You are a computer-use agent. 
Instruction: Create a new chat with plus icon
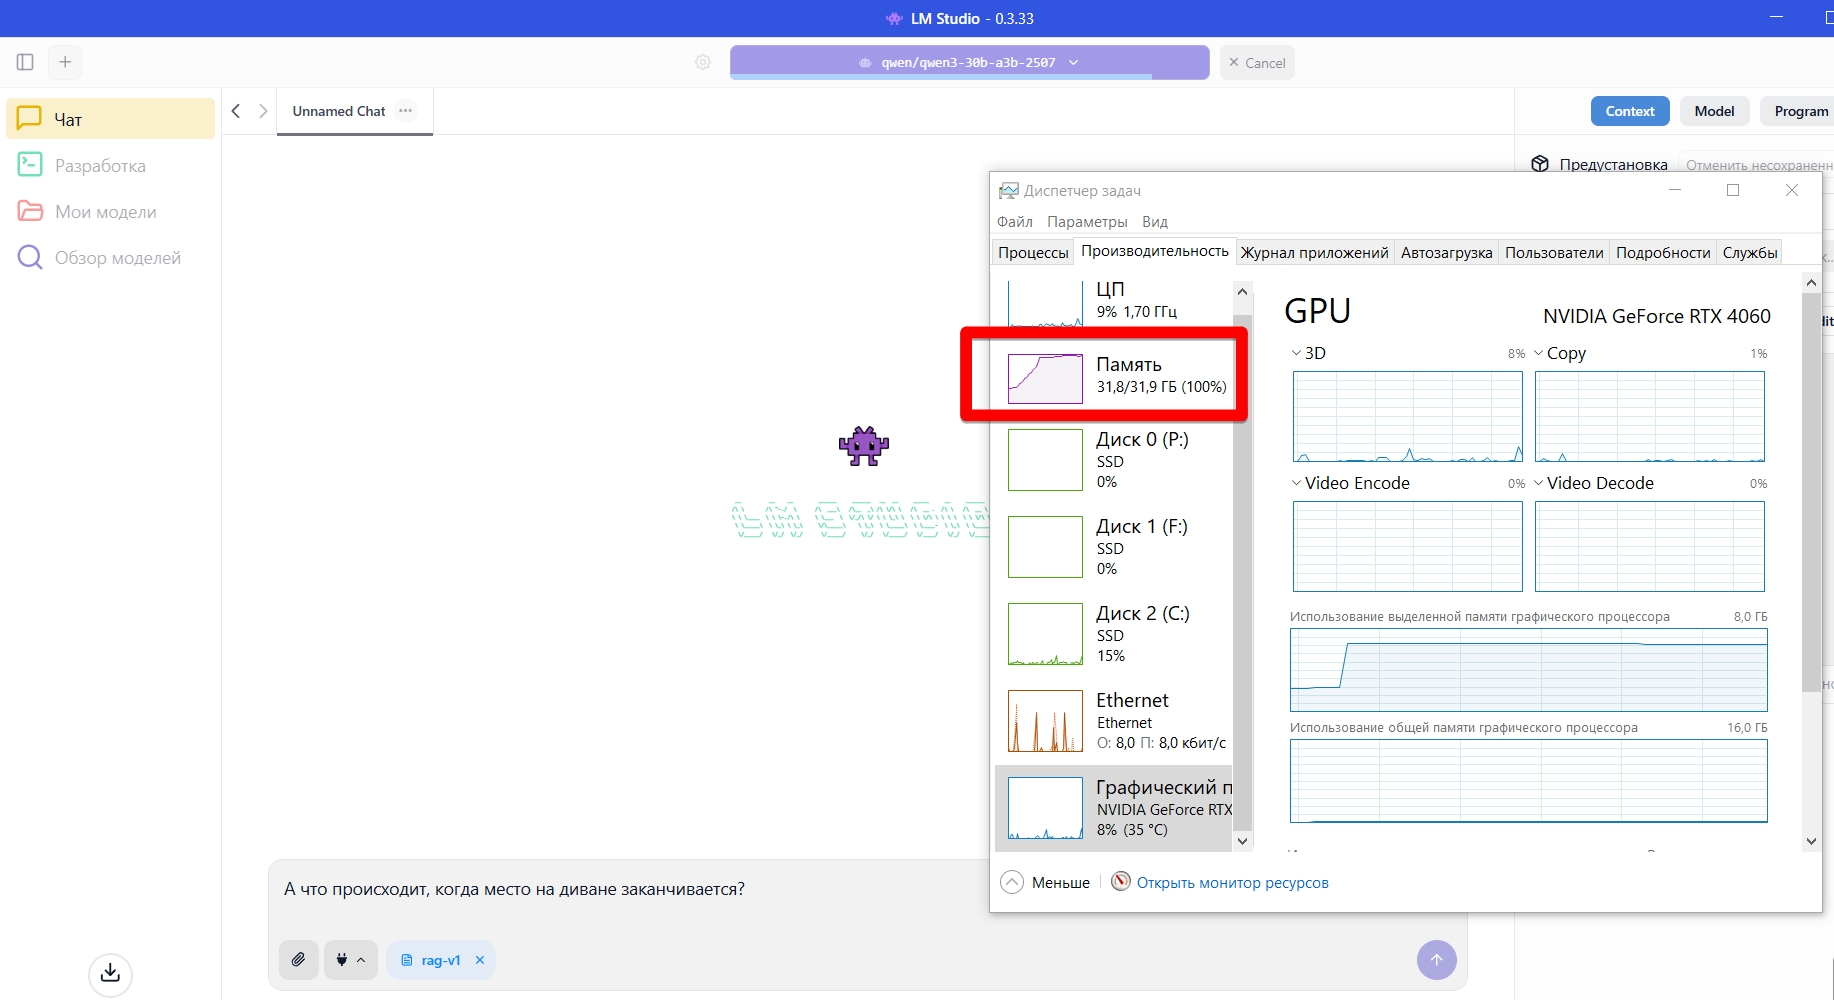(x=65, y=62)
